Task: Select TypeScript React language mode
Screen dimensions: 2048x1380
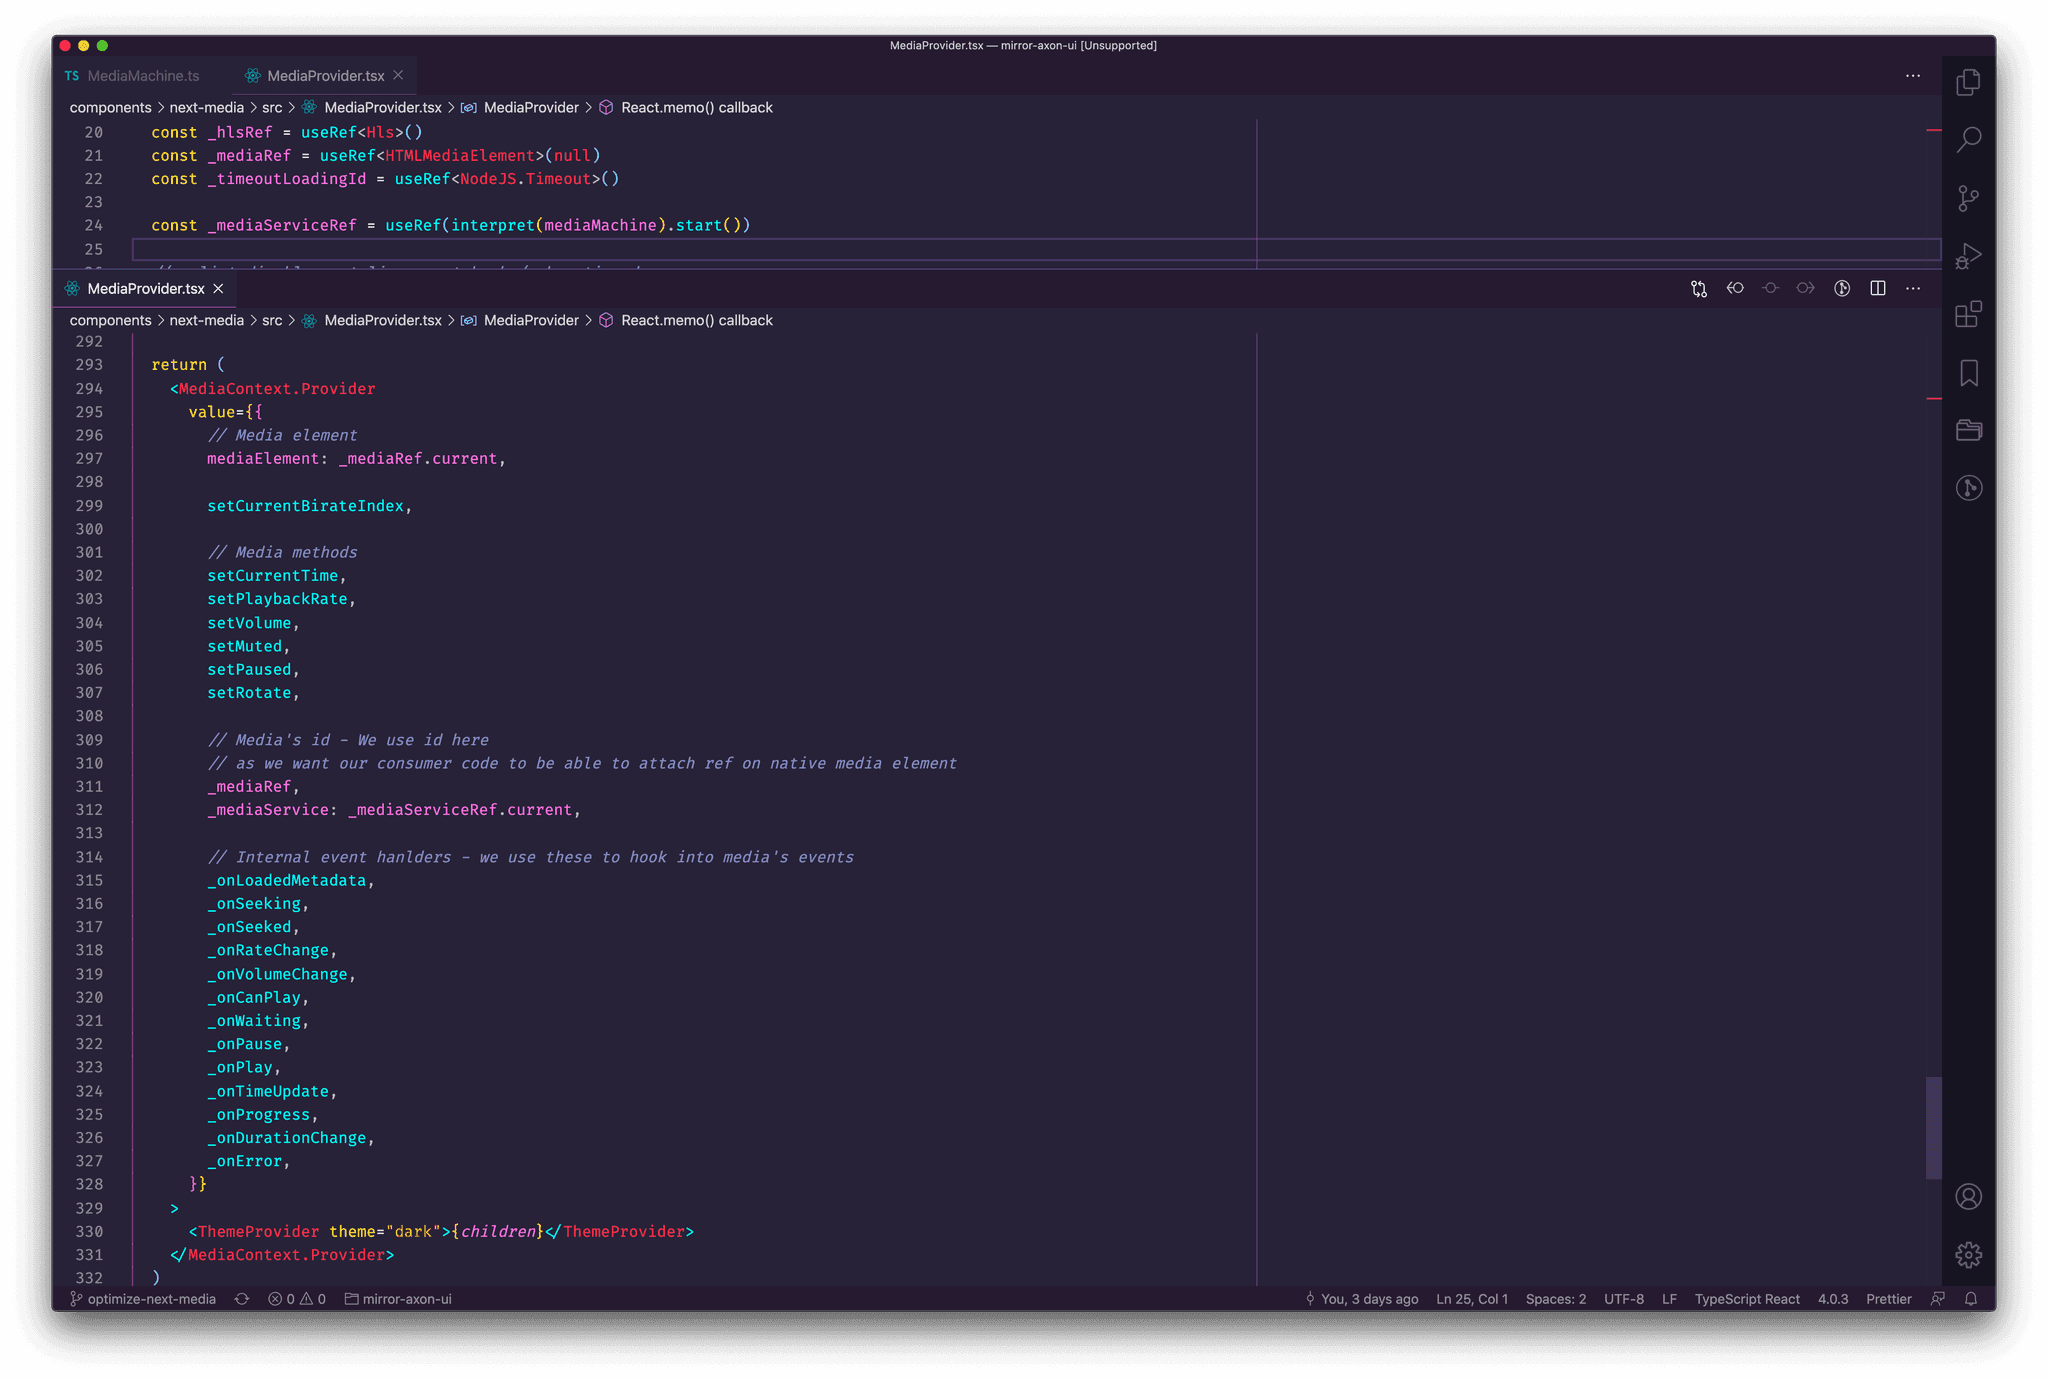Action: point(1746,1299)
